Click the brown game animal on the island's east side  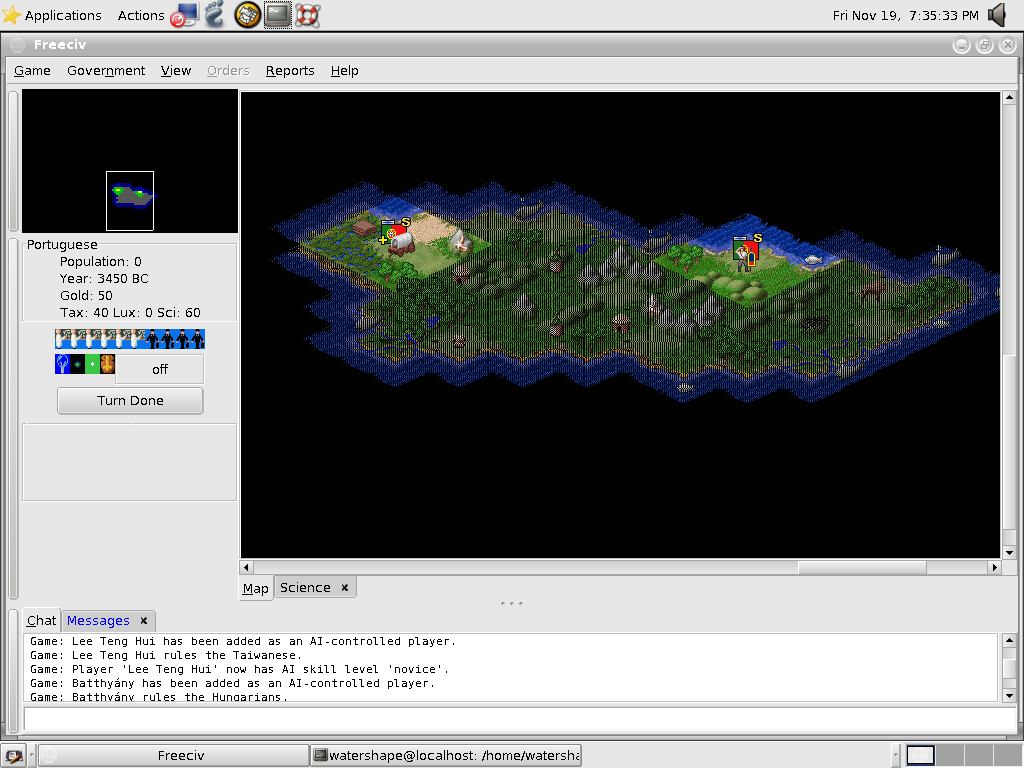(x=872, y=290)
